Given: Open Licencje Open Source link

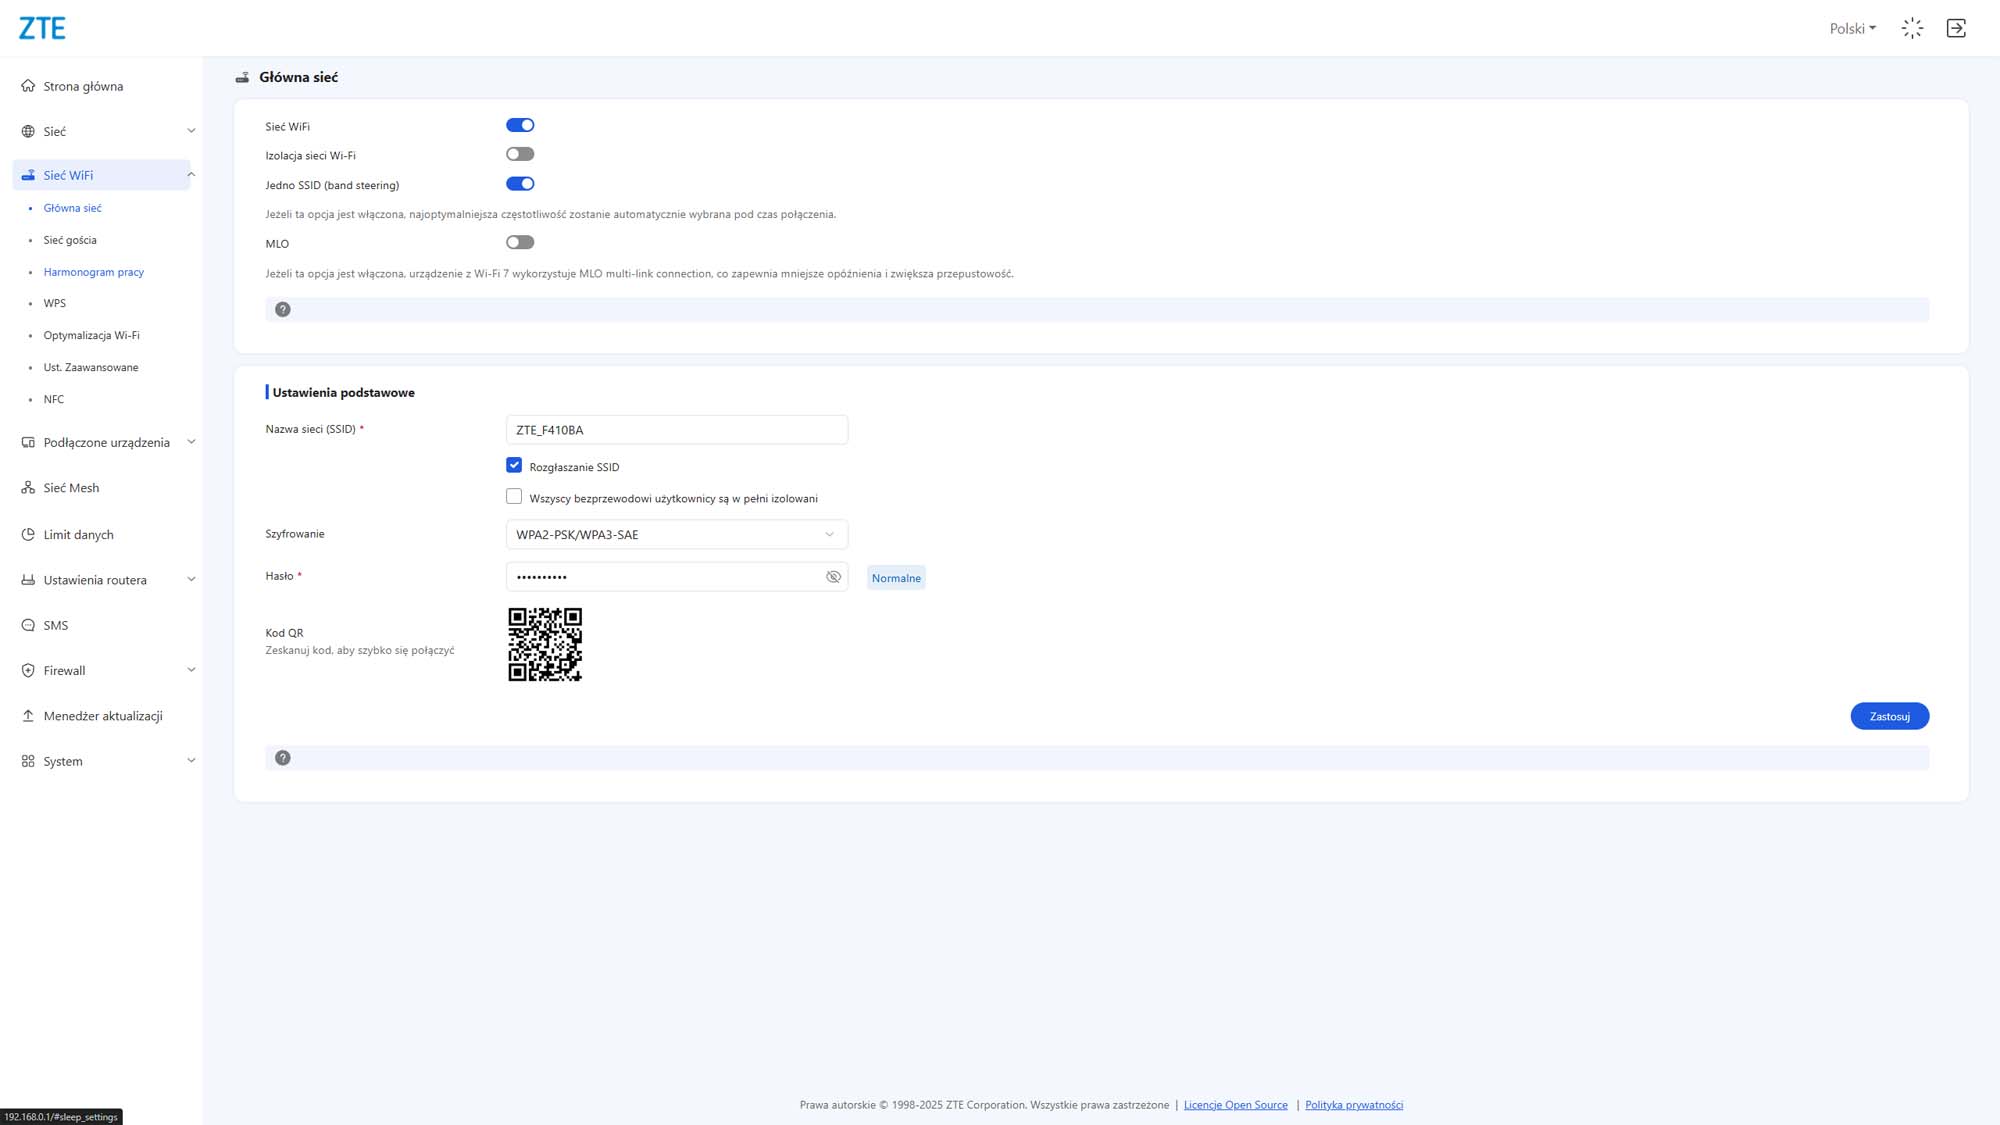Looking at the screenshot, I should pos(1235,1105).
